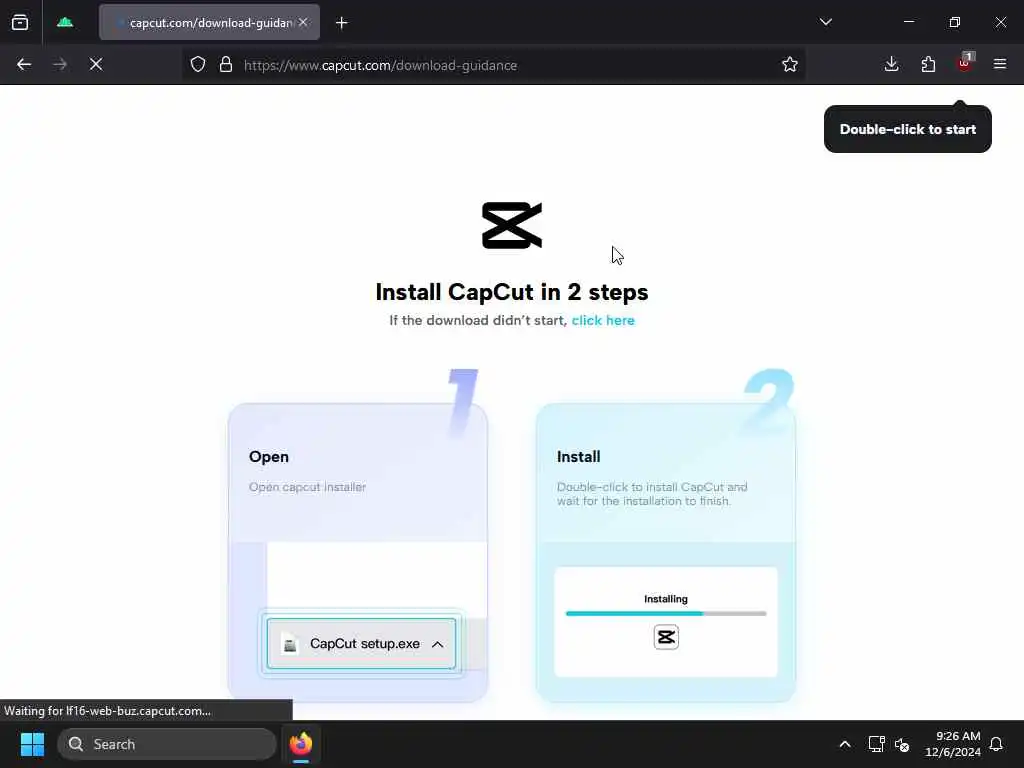
Task: Open the tracking protection shield
Action: click(198, 64)
